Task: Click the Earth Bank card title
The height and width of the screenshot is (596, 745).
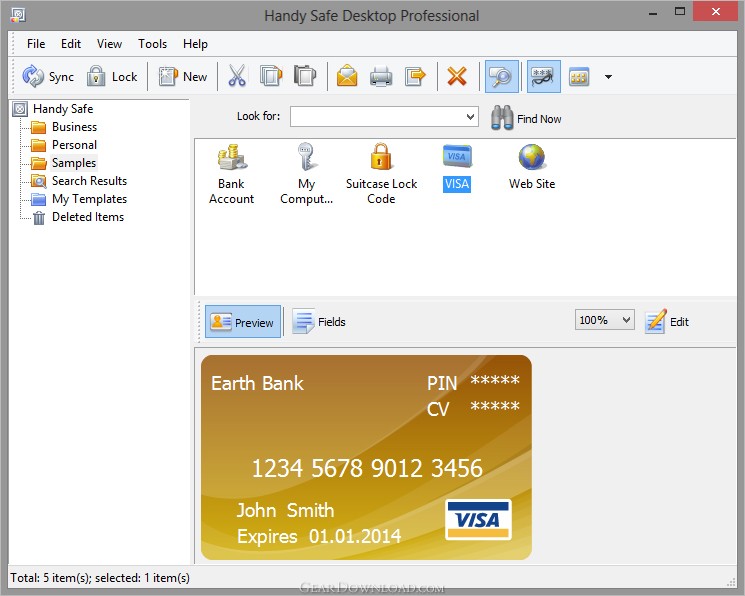Action: (257, 383)
